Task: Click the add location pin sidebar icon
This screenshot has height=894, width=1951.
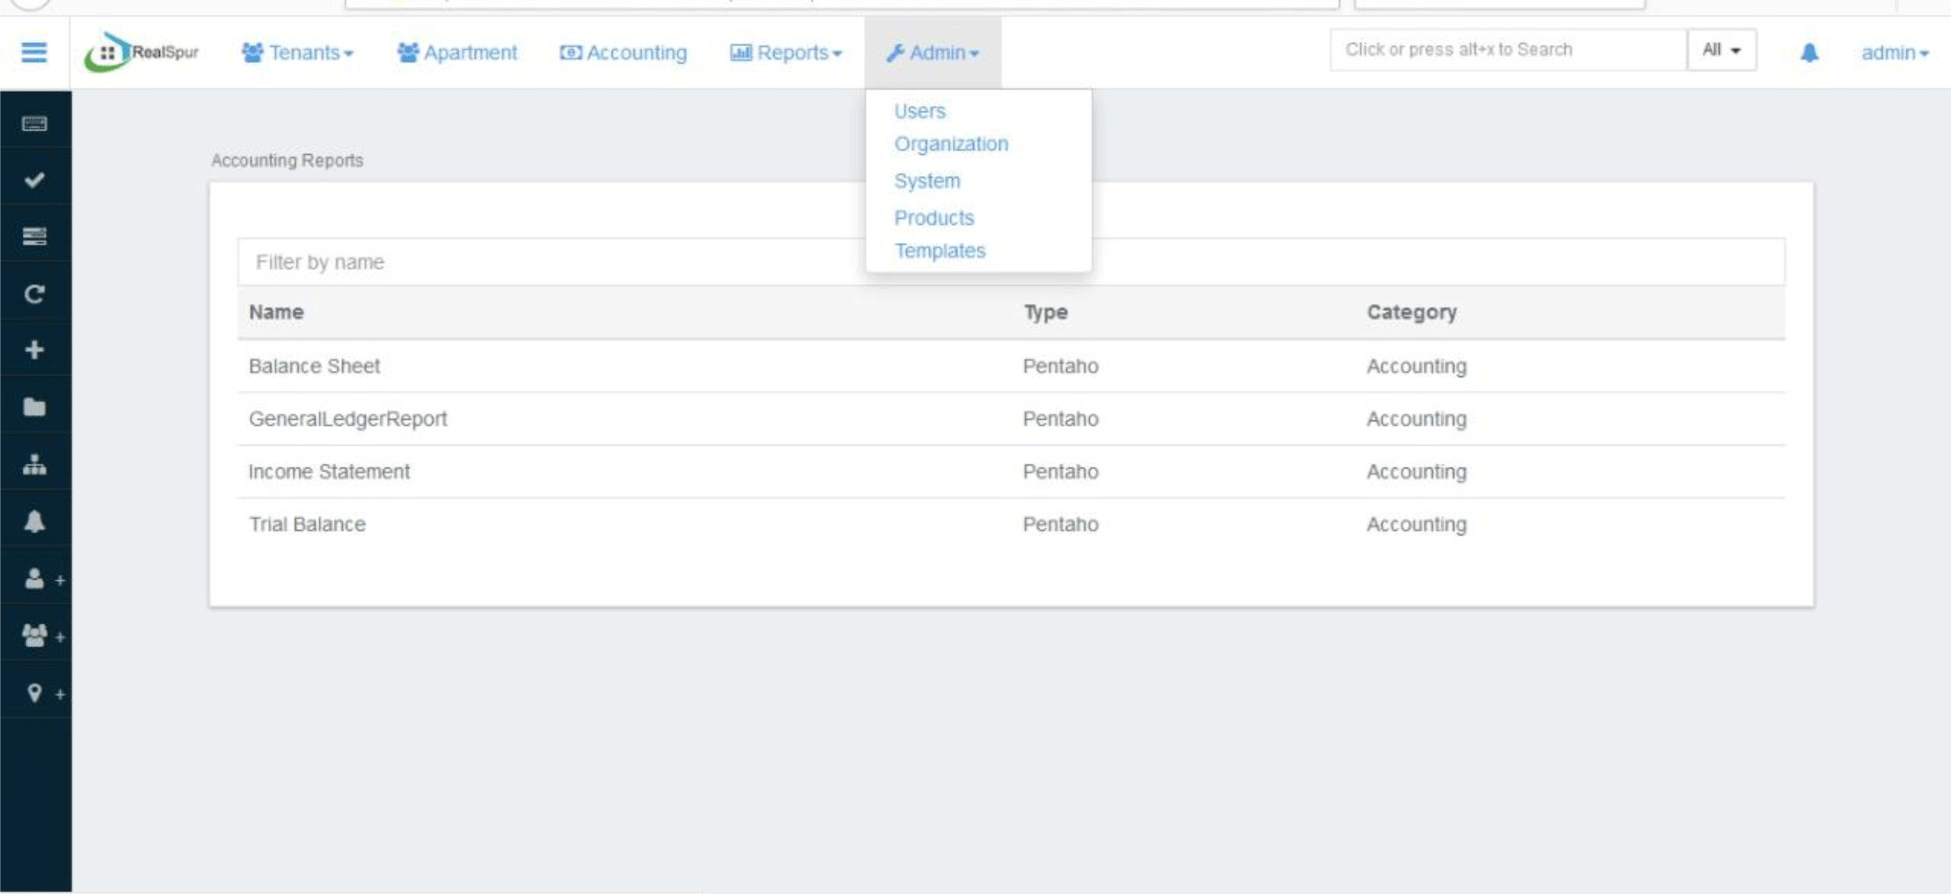Action: click(x=45, y=693)
